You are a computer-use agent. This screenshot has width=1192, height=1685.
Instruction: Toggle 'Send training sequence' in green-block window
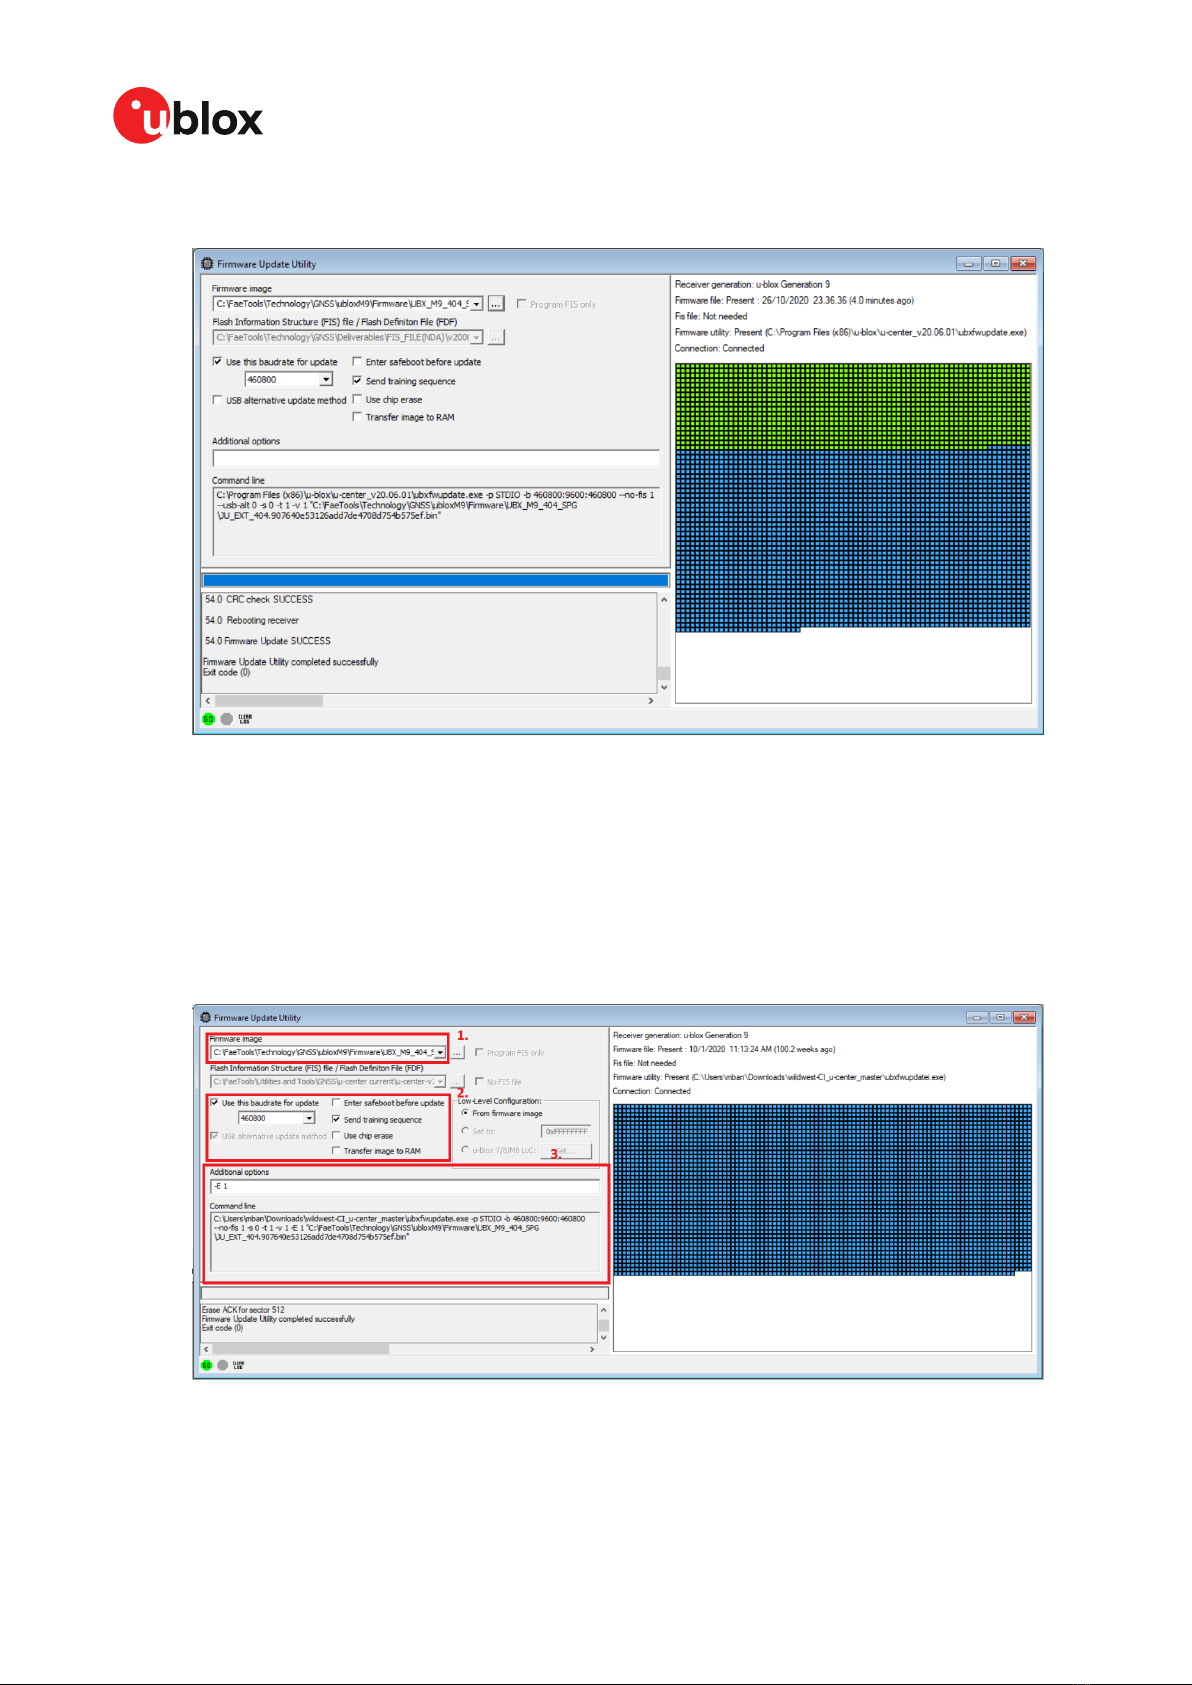click(357, 381)
